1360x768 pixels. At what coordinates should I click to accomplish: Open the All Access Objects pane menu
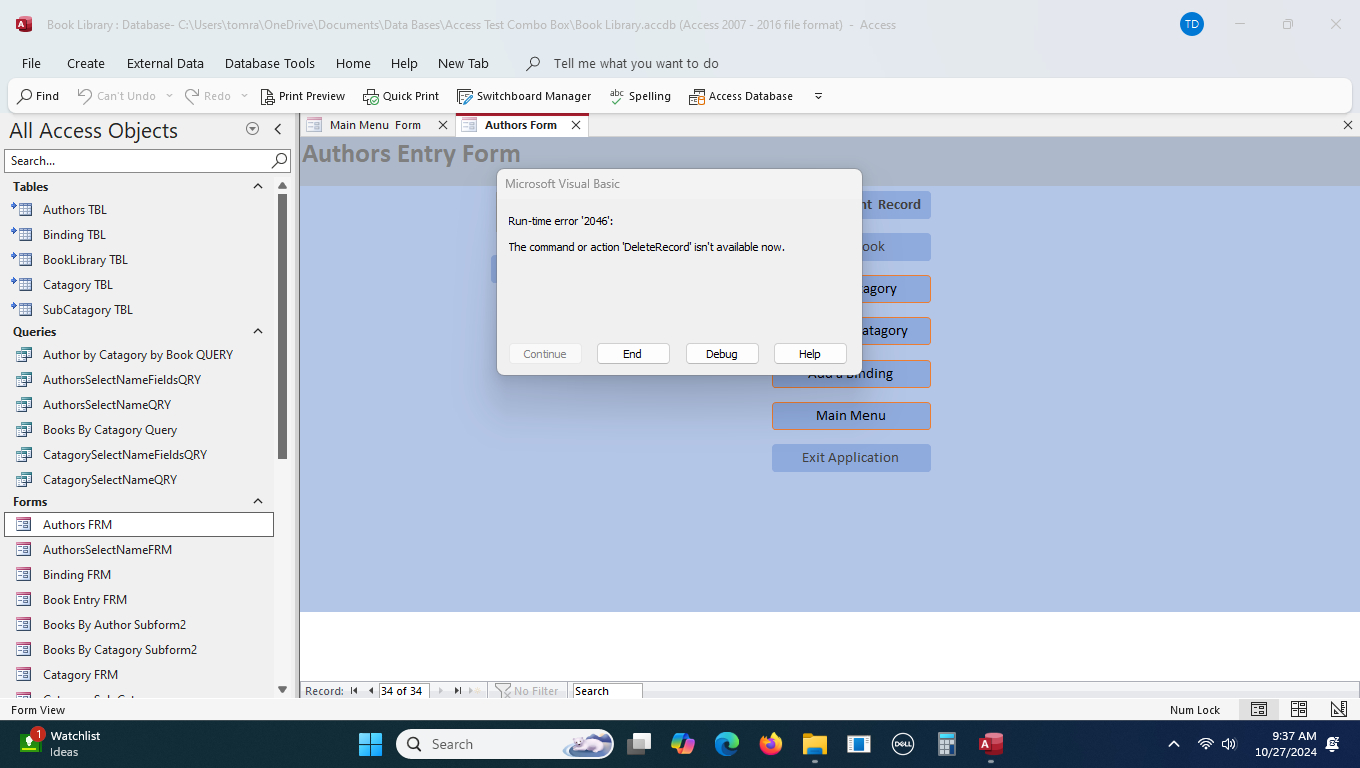coord(252,129)
